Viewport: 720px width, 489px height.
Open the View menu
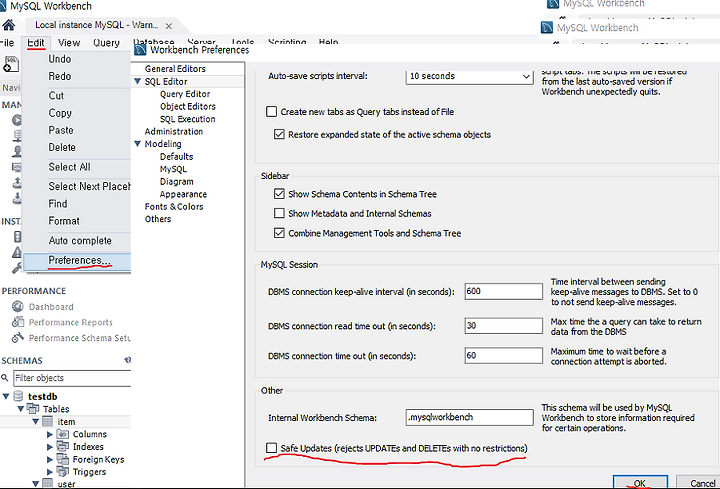point(69,43)
